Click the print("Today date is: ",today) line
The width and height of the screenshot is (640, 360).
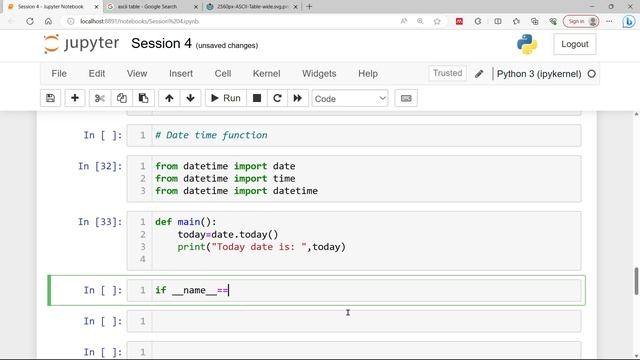tap(262, 247)
